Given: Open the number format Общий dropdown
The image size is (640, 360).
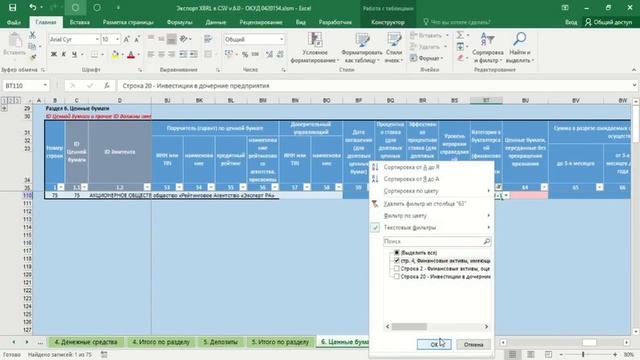Looking at the screenshot, I should (282, 39).
